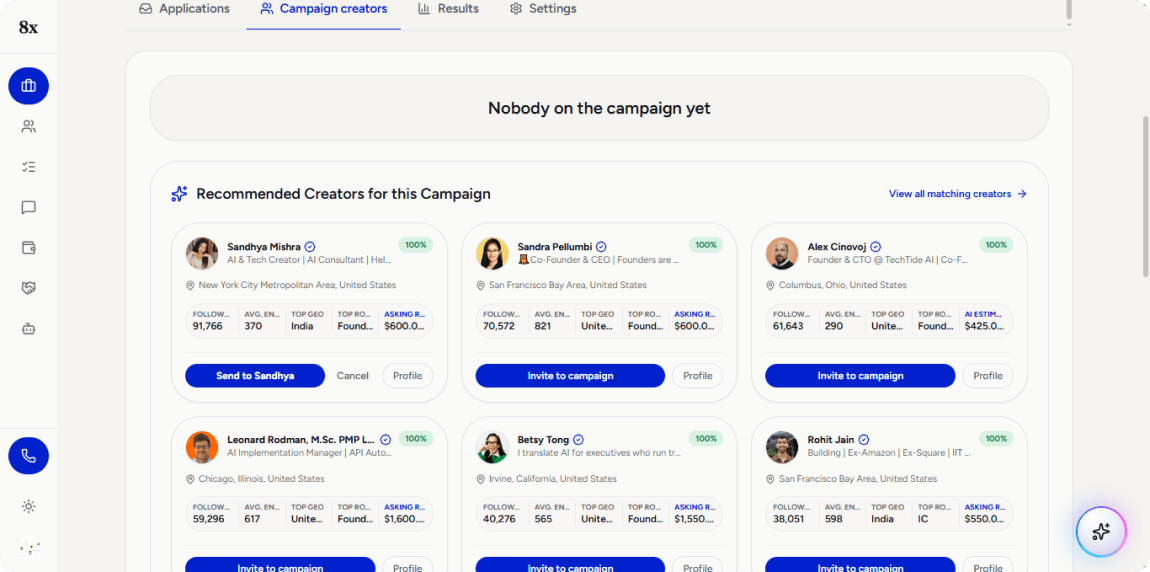Click 'Irvine, California, United States' location
Viewport: 1150px width, 572px height.
tap(553, 479)
